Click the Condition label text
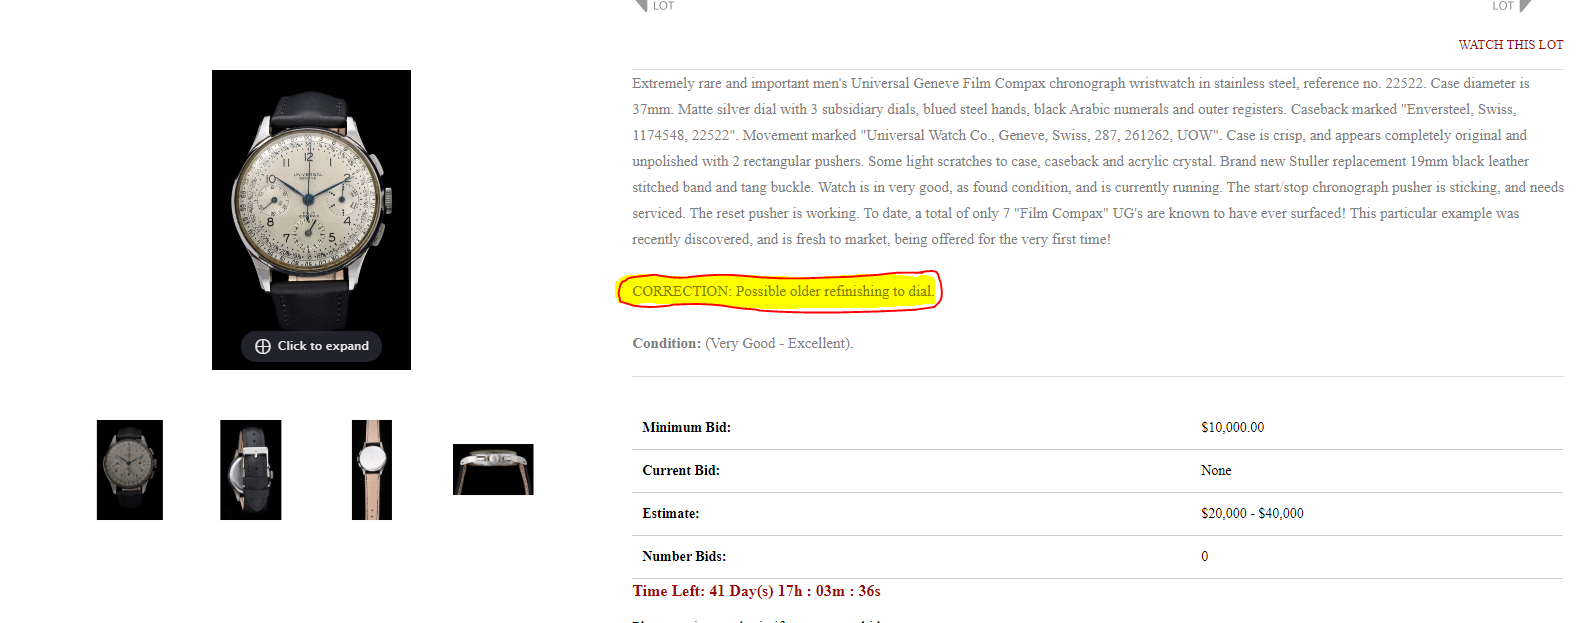Viewport: 1576px width, 623px height. 667,343
